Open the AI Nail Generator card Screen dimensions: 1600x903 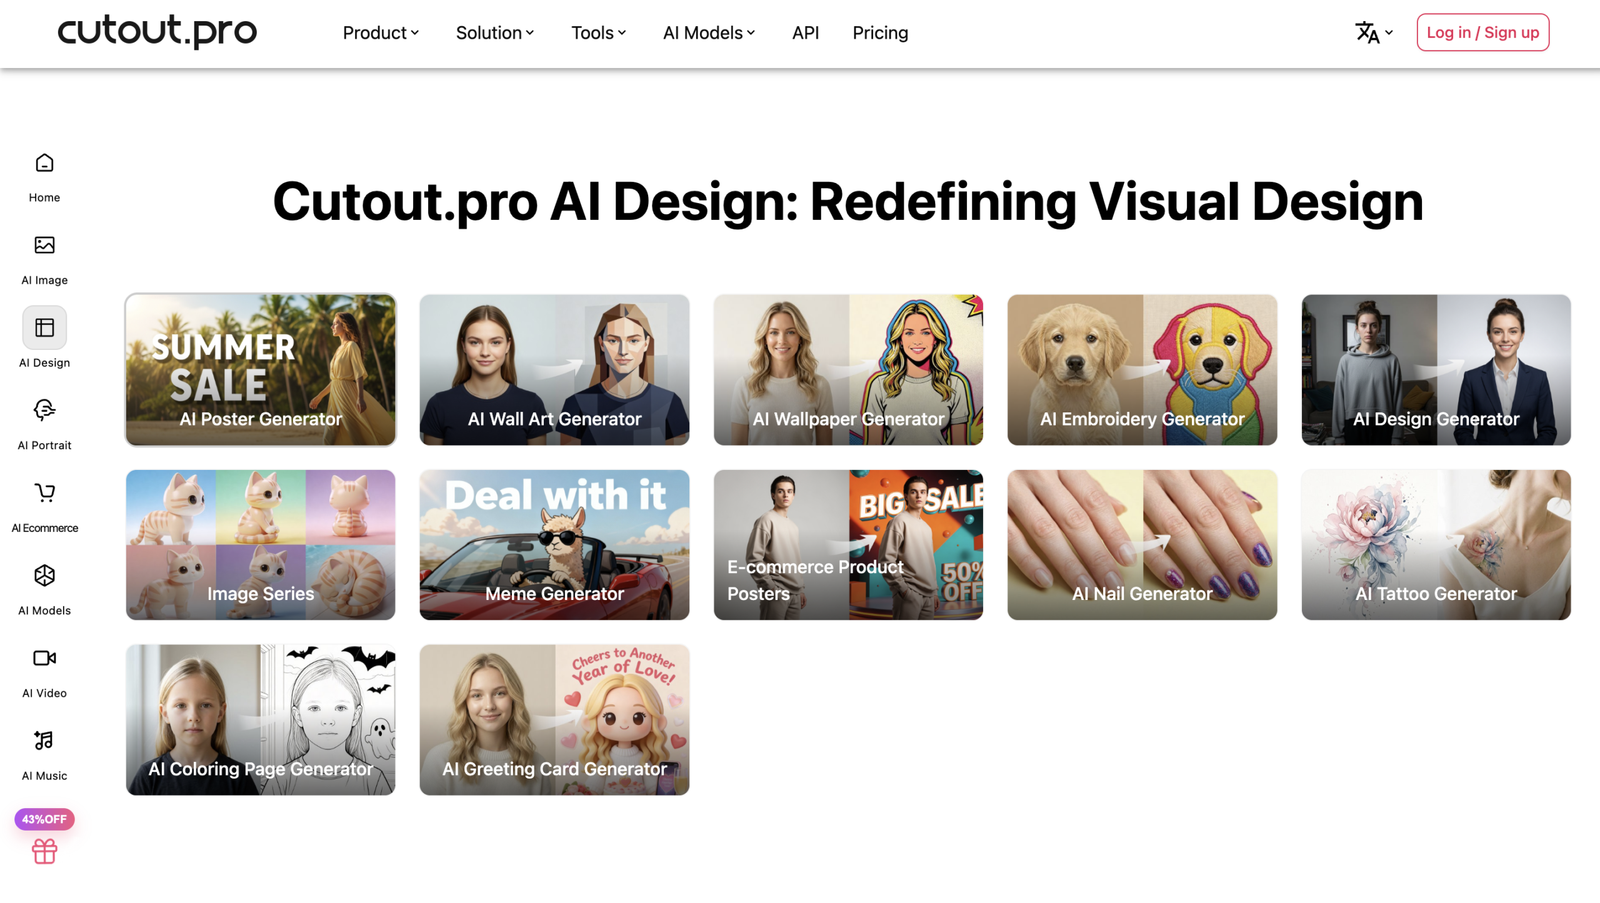pyautogui.click(x=1142, y=545)
